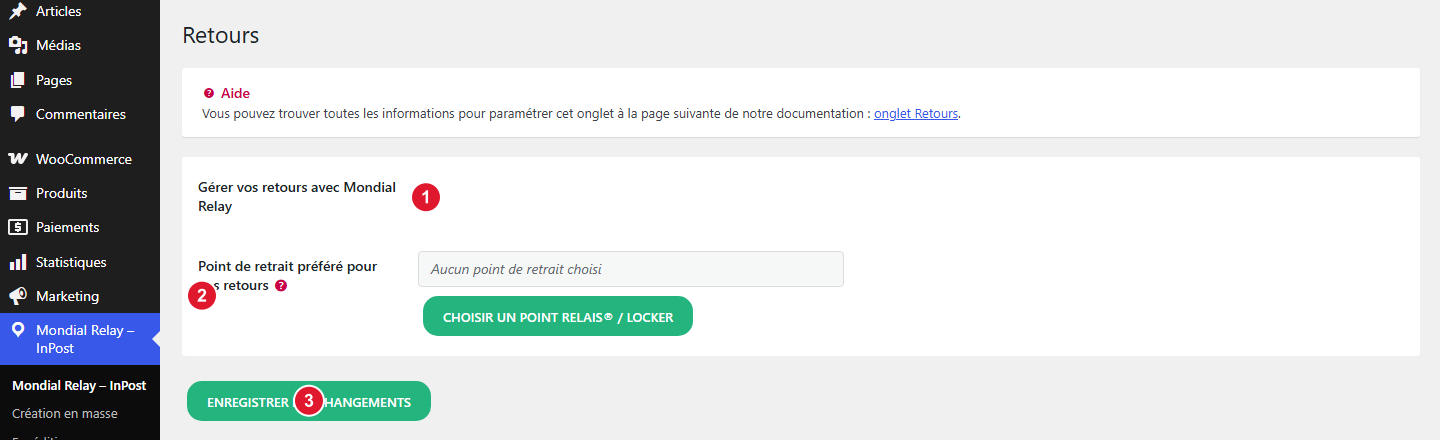Save with Enregistrer les changements button

[309, 401]
